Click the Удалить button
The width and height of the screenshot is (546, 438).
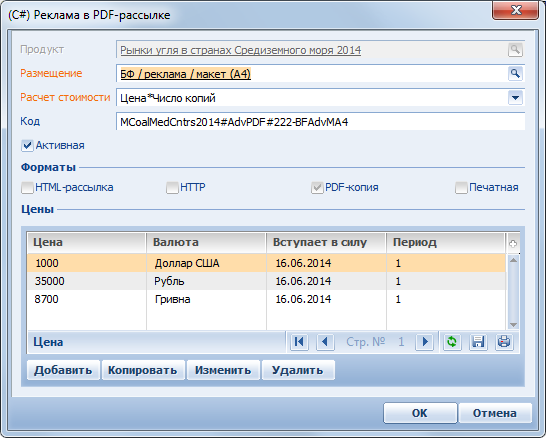[298, 370]
